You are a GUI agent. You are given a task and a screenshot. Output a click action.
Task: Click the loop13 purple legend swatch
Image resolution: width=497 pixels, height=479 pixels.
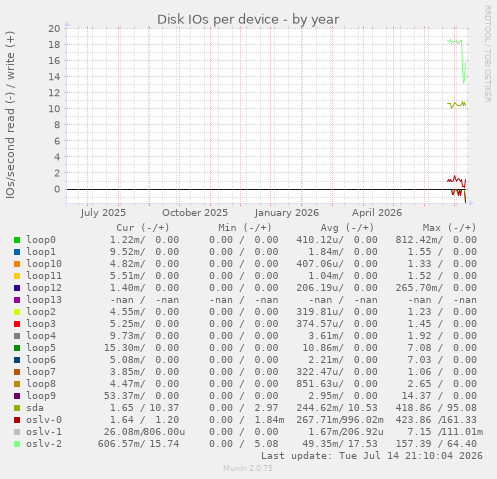17,300
